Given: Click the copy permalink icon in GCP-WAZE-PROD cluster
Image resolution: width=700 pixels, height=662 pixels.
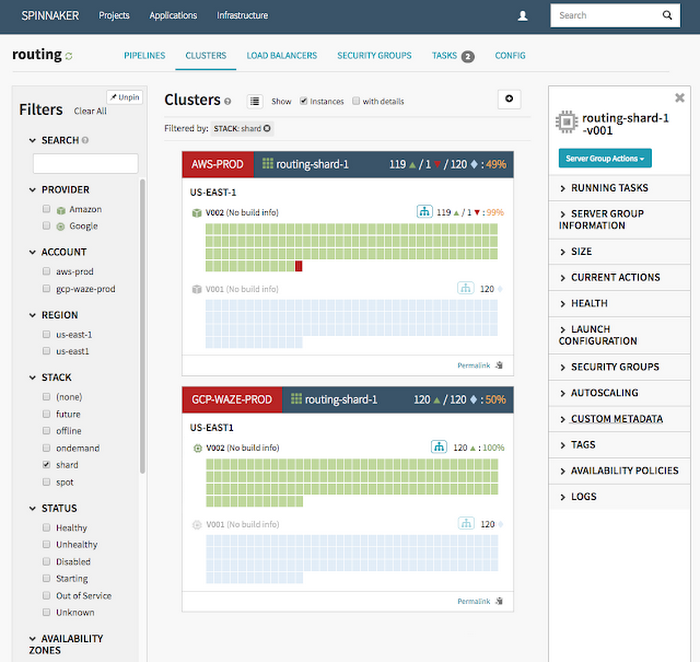Looking at the screenshot, I should pos(499,601).
